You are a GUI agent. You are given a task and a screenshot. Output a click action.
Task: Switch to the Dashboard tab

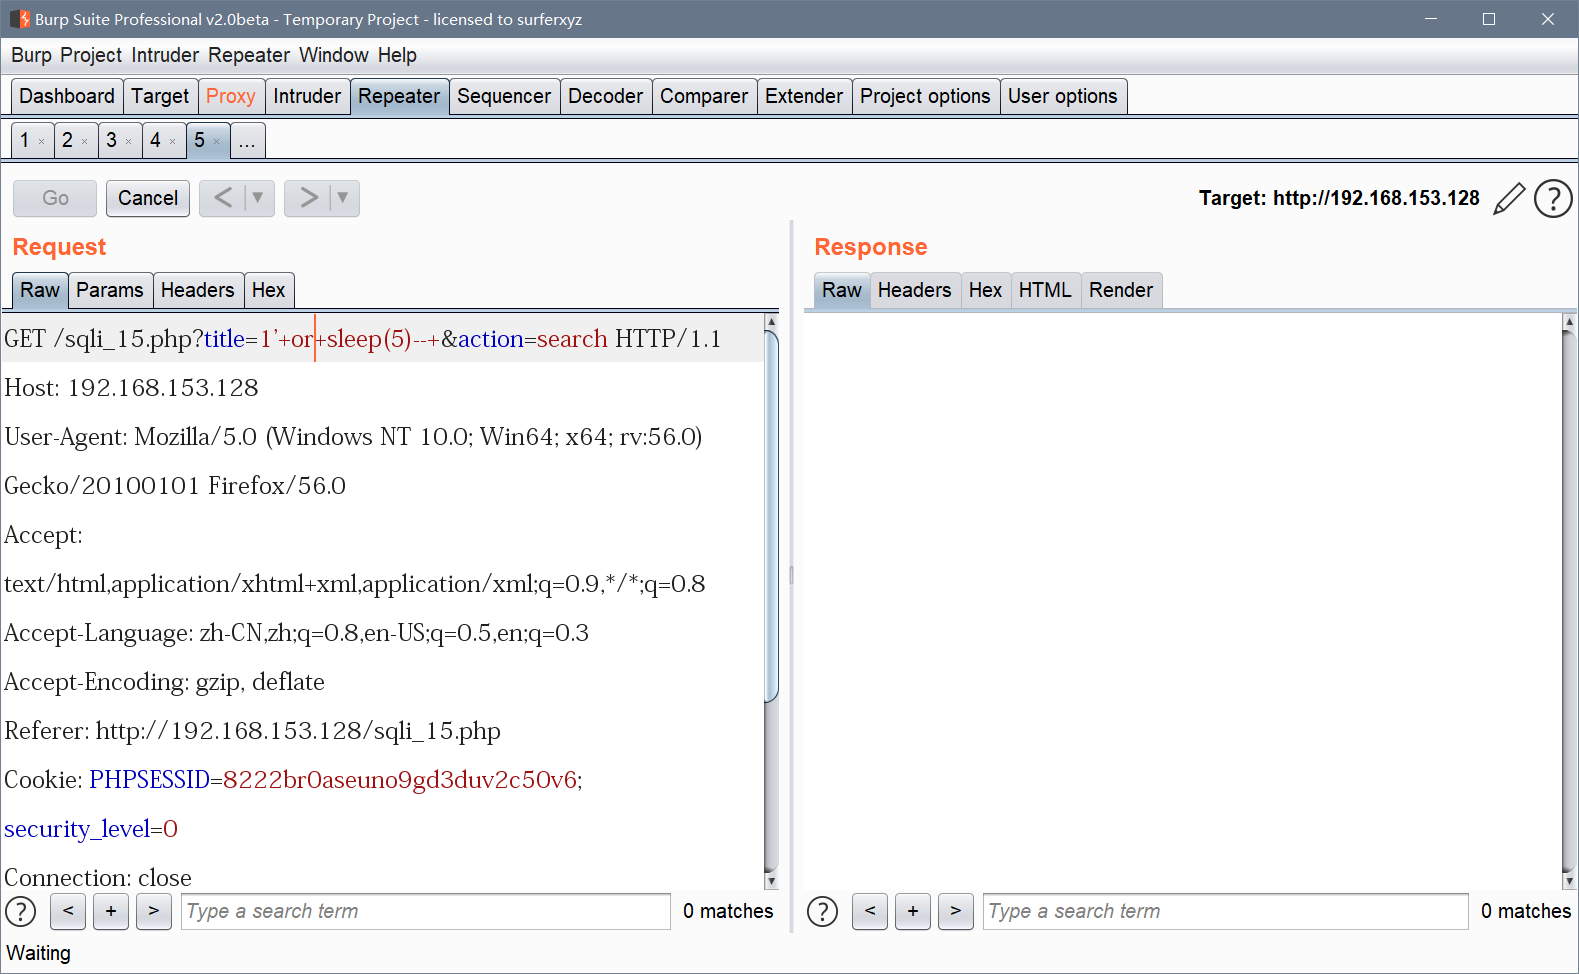tap(67, 96)
